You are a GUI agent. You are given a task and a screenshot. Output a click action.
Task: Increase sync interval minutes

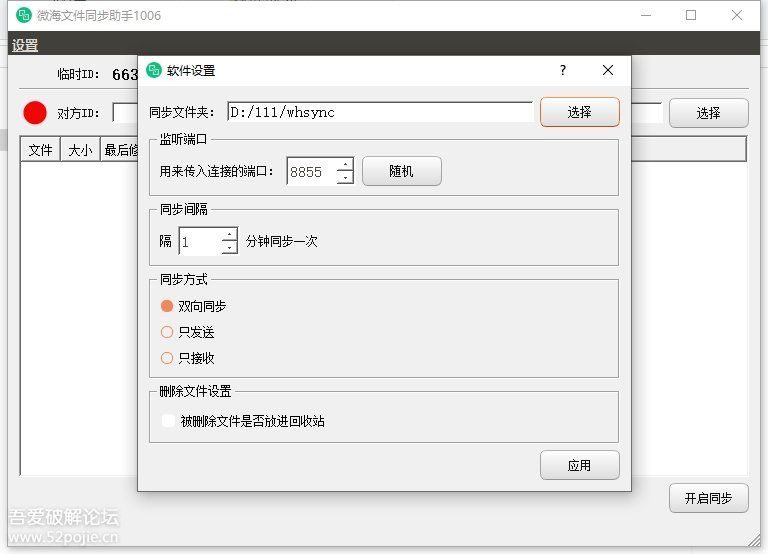pos(229,235)
